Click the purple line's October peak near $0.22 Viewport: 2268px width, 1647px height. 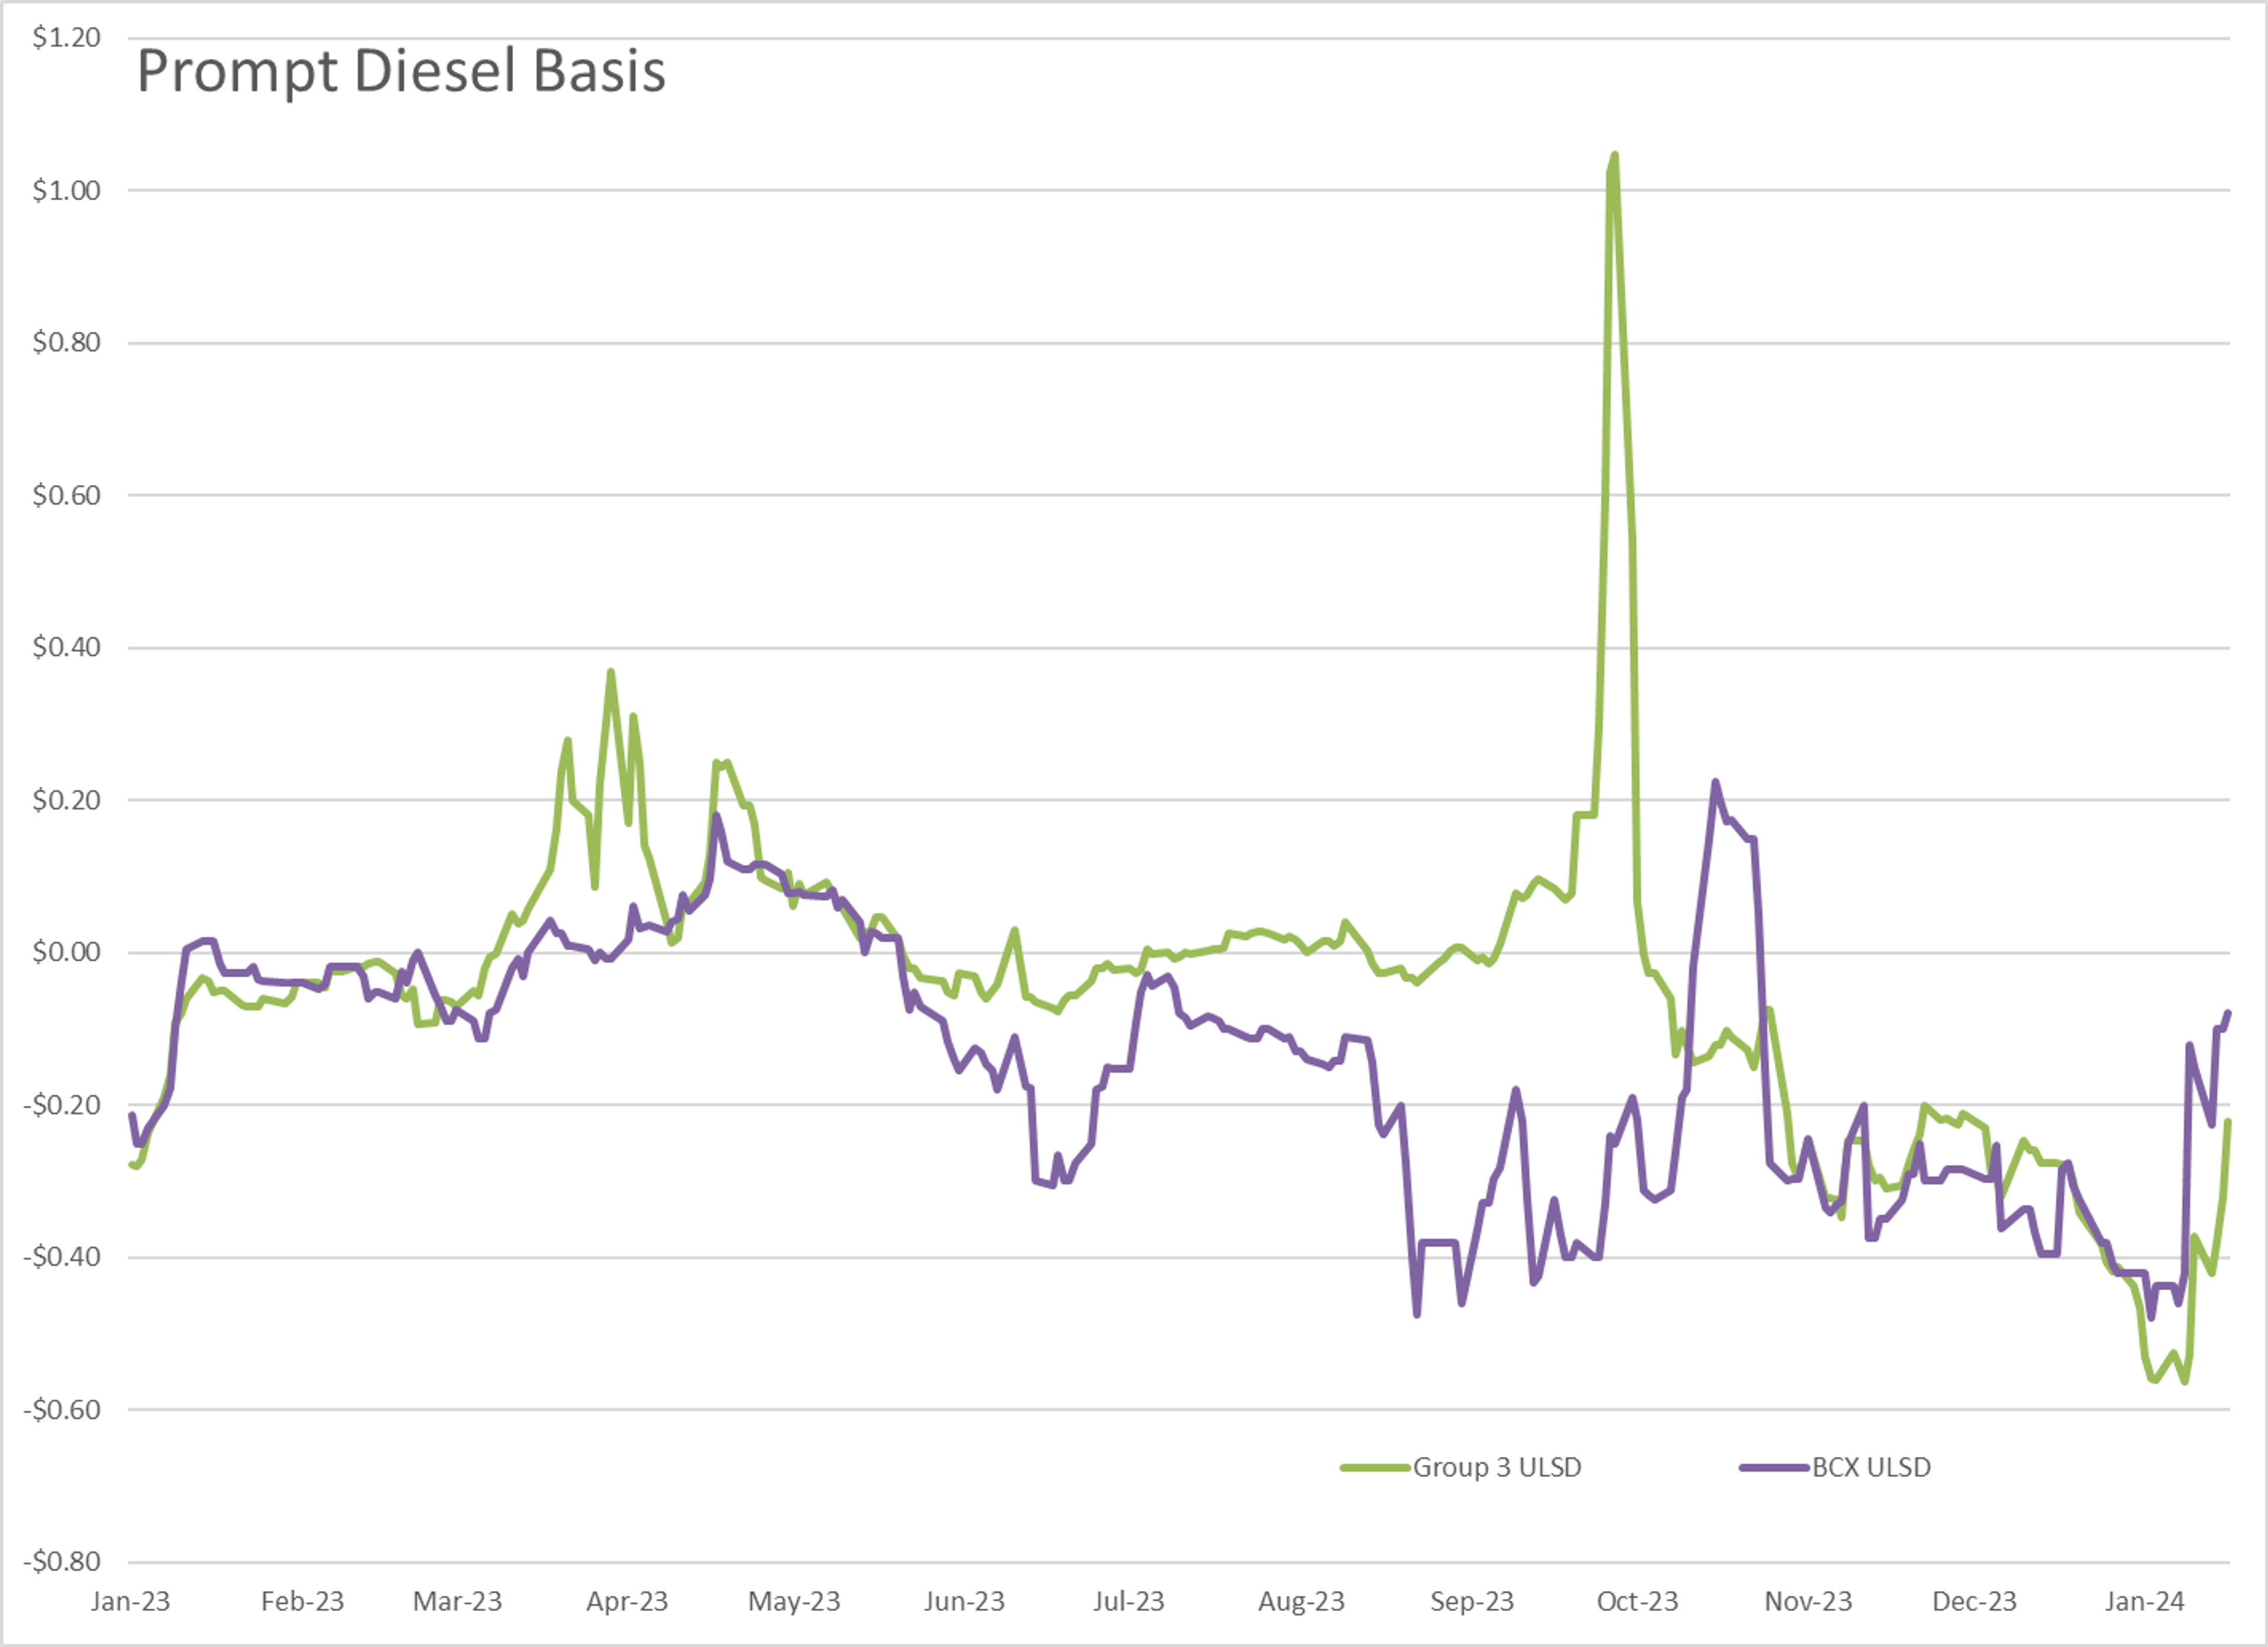tap(1715, 783)
